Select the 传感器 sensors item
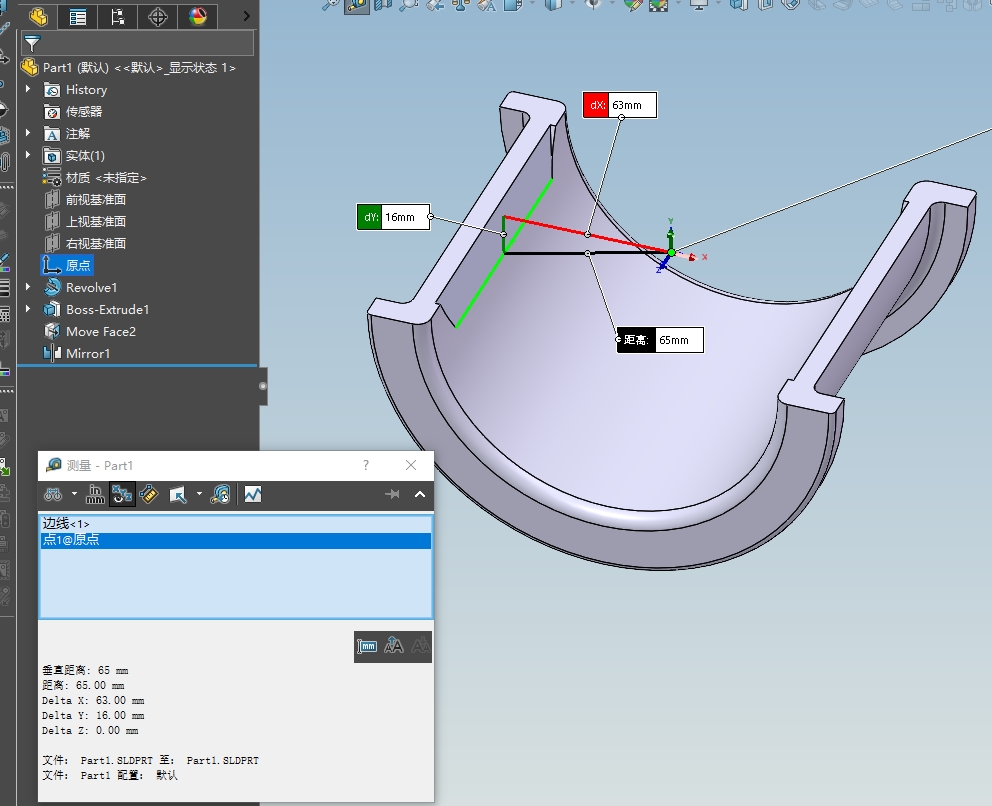Viewport: 992px width, 806px height. point(73,112)
